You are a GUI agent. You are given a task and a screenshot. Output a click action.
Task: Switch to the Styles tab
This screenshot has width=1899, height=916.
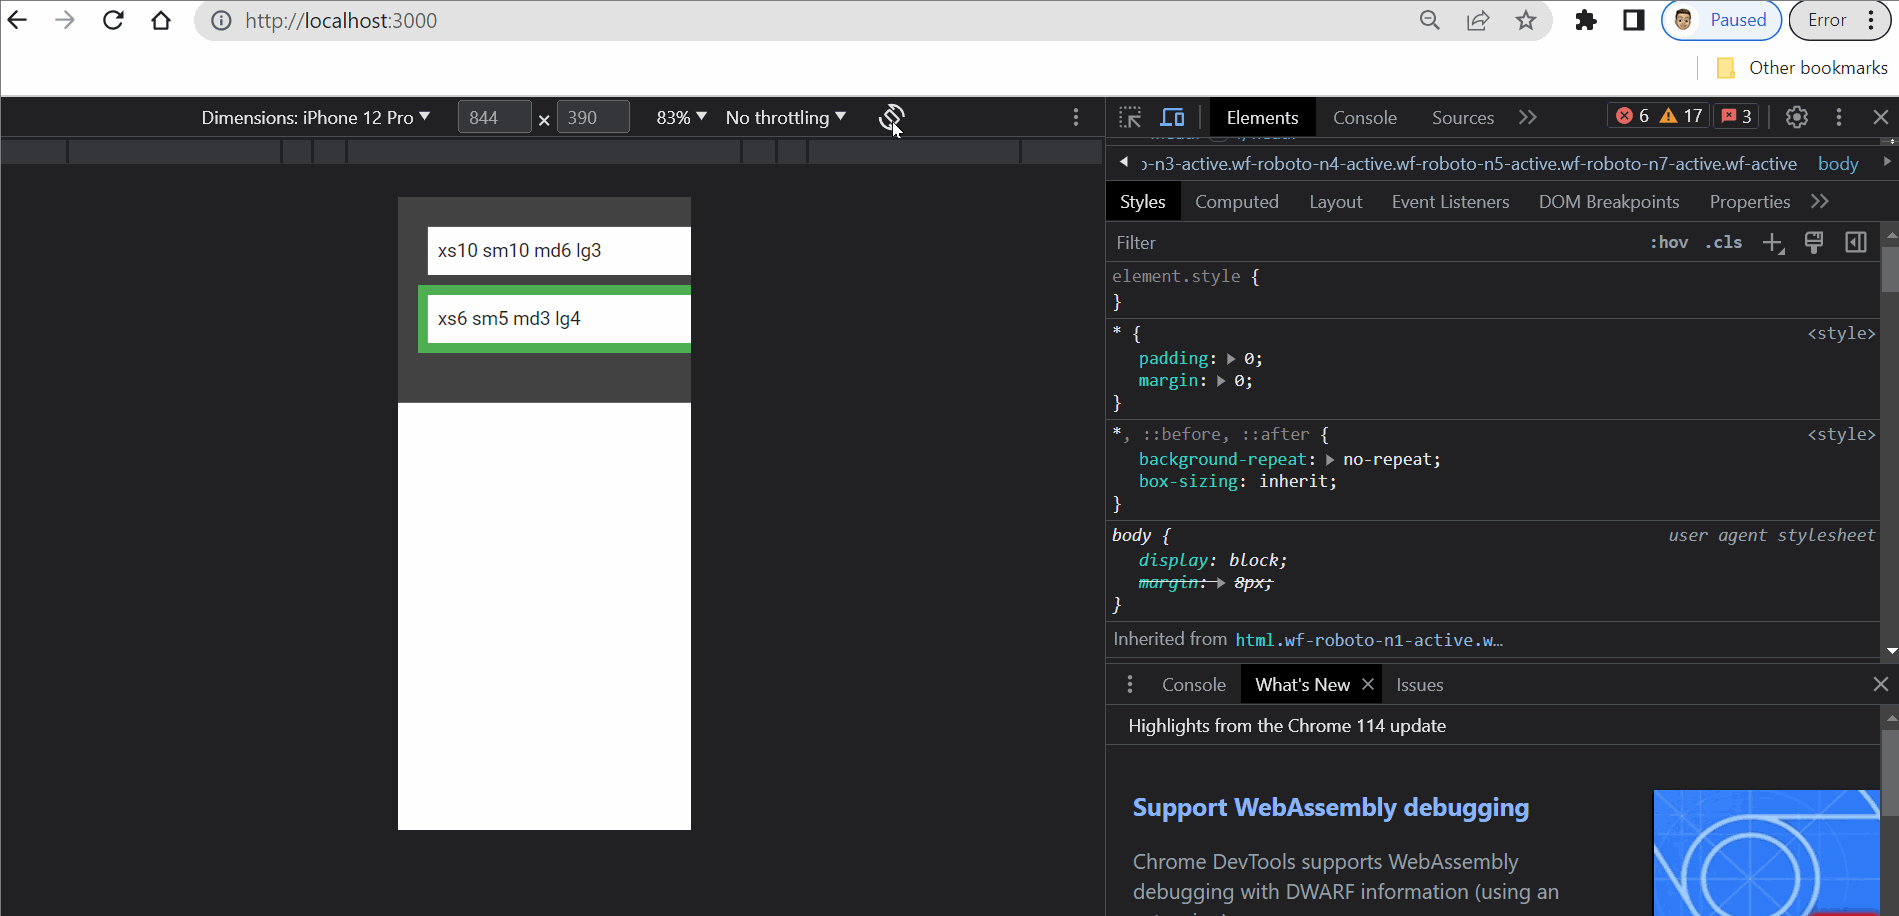(x=1142, y=202)
